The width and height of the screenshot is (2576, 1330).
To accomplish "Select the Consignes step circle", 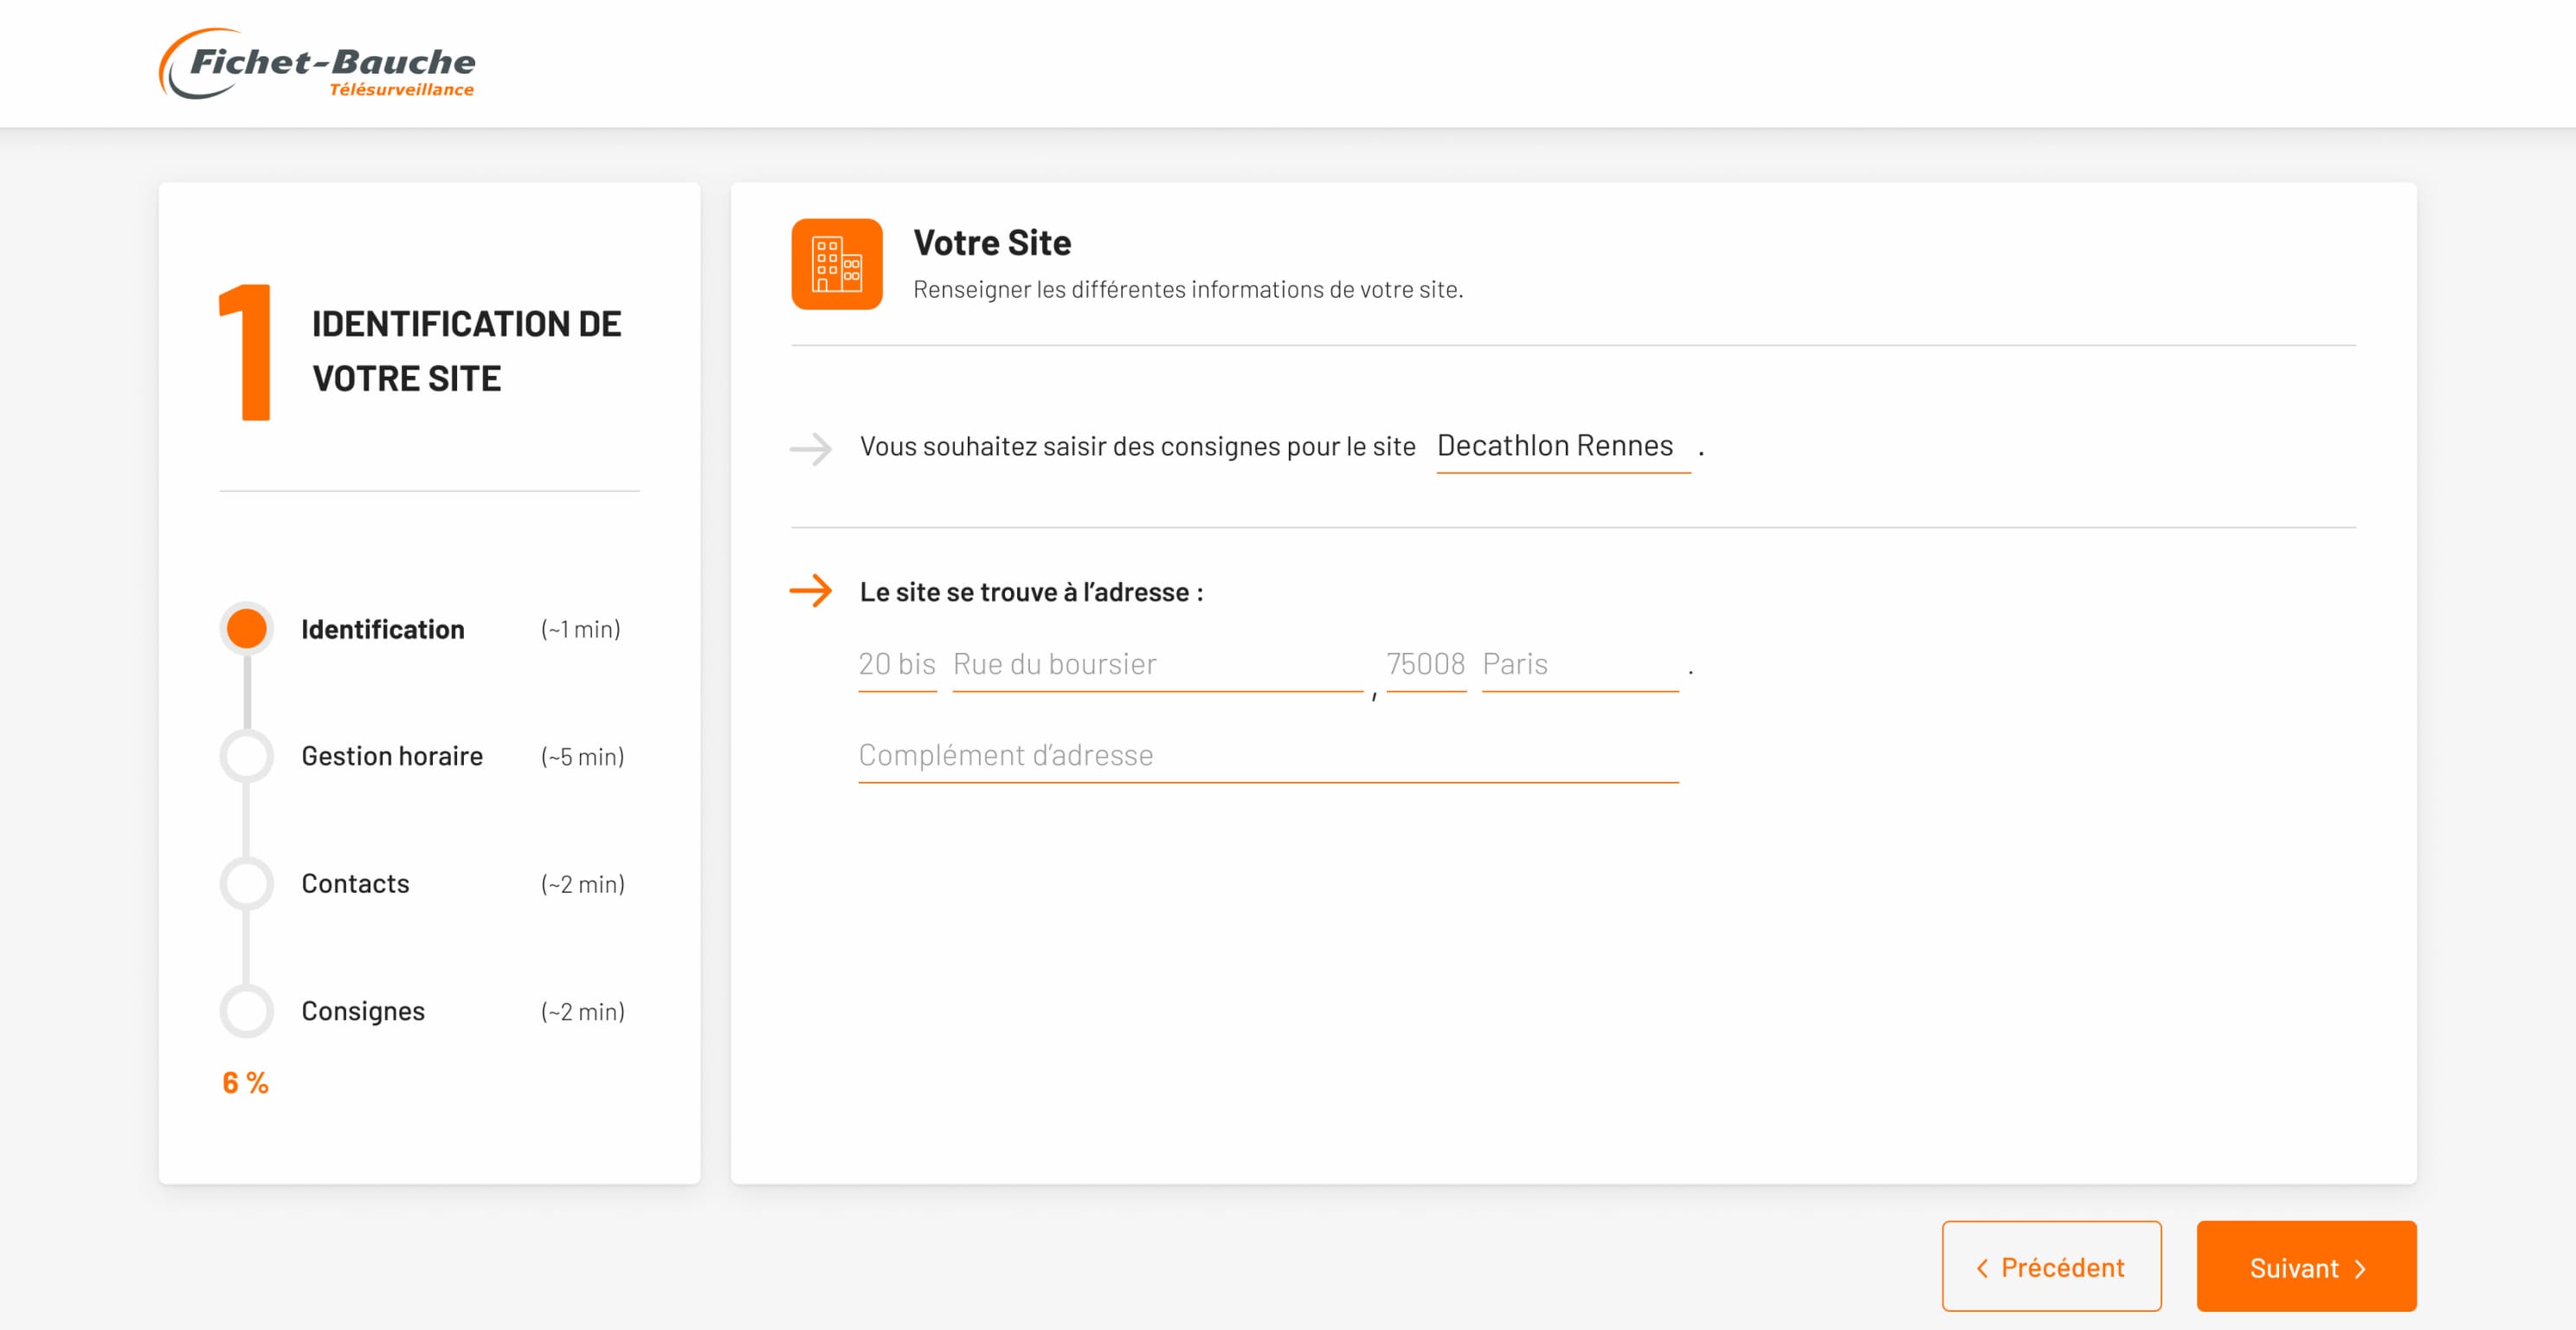I will tap(246, 1011).
